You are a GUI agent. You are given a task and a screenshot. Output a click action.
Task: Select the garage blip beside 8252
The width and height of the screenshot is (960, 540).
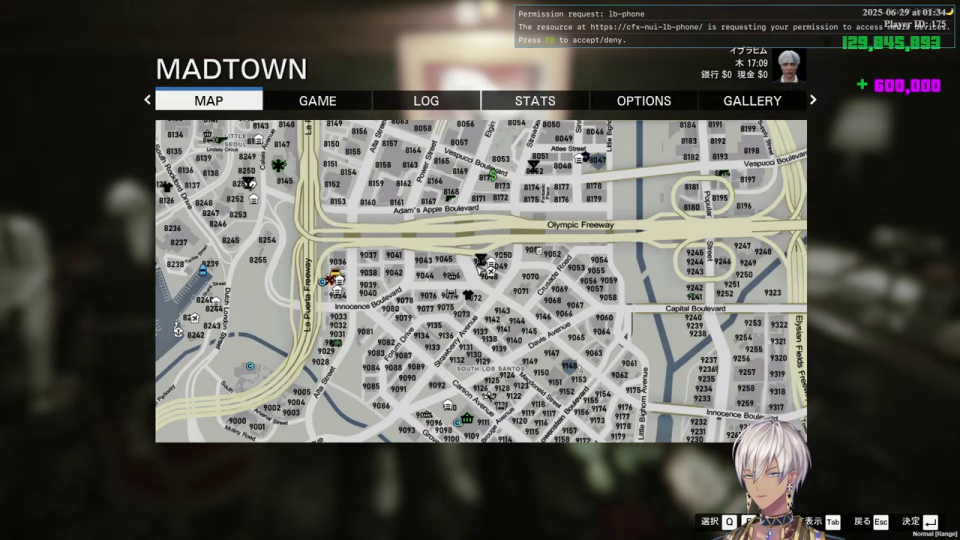[x=253, y=198]
